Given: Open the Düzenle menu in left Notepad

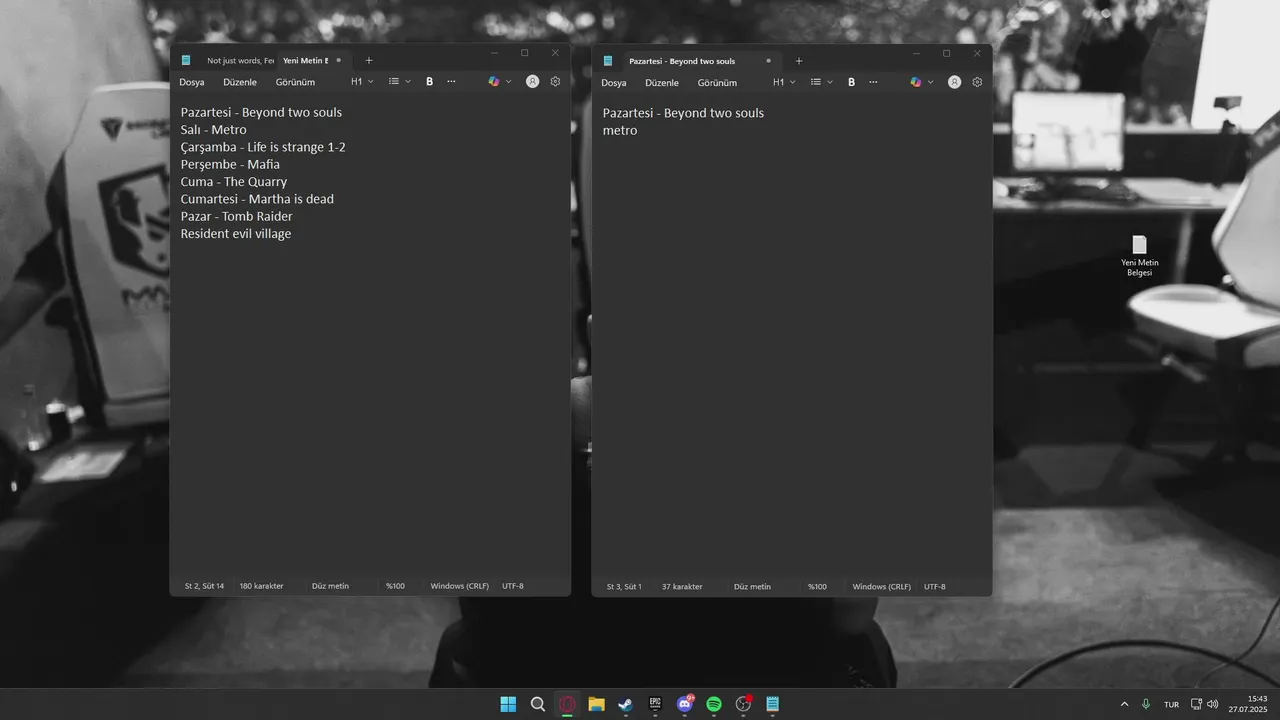Looking at the screenshot, I should click(x=240, y=82).
